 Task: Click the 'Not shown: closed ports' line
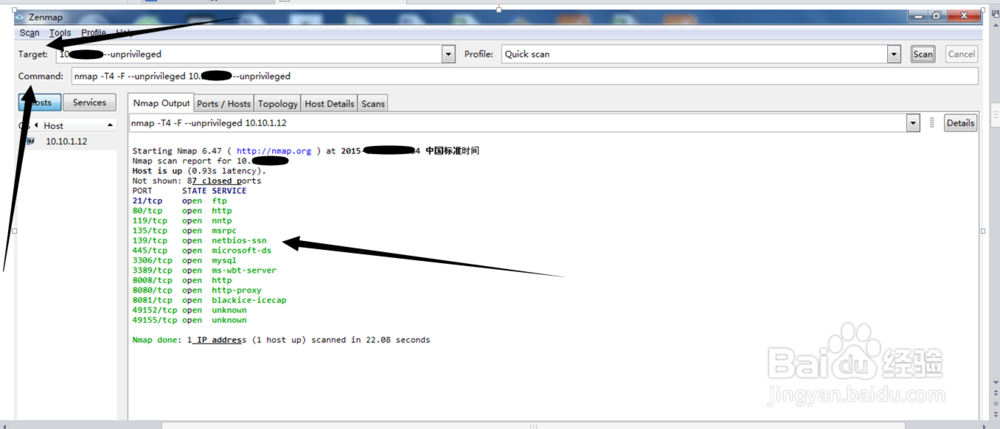point(196,181)
